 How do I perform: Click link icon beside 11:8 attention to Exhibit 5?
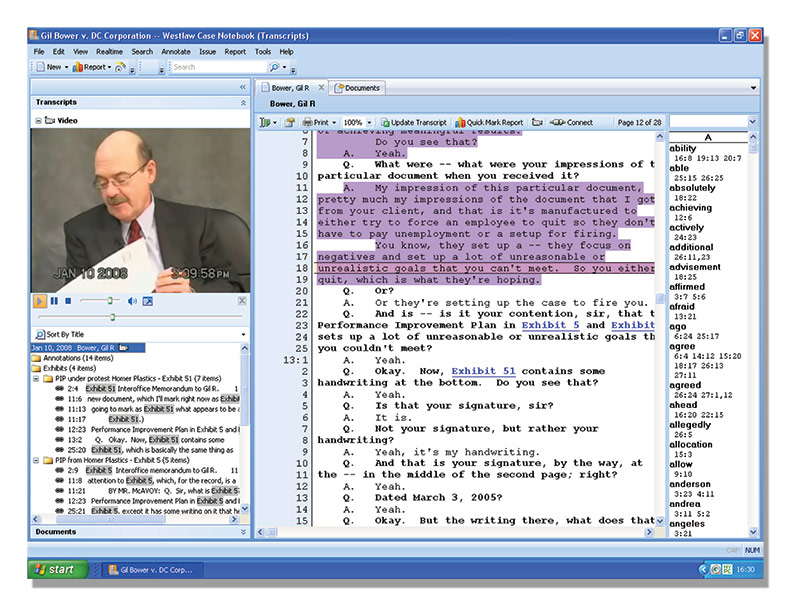tap(60, 480)
